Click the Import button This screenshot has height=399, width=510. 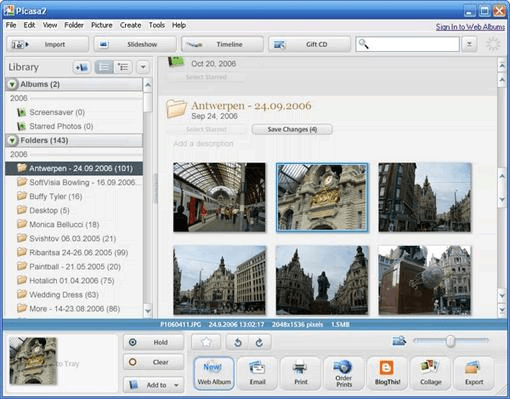[x=48, y=44]
